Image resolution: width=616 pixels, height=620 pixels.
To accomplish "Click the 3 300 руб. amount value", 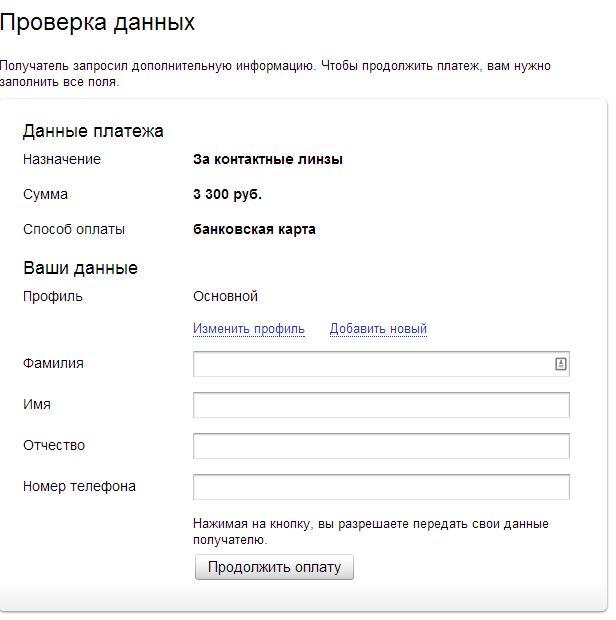I will pyautogui.click(x=227, y=195).
